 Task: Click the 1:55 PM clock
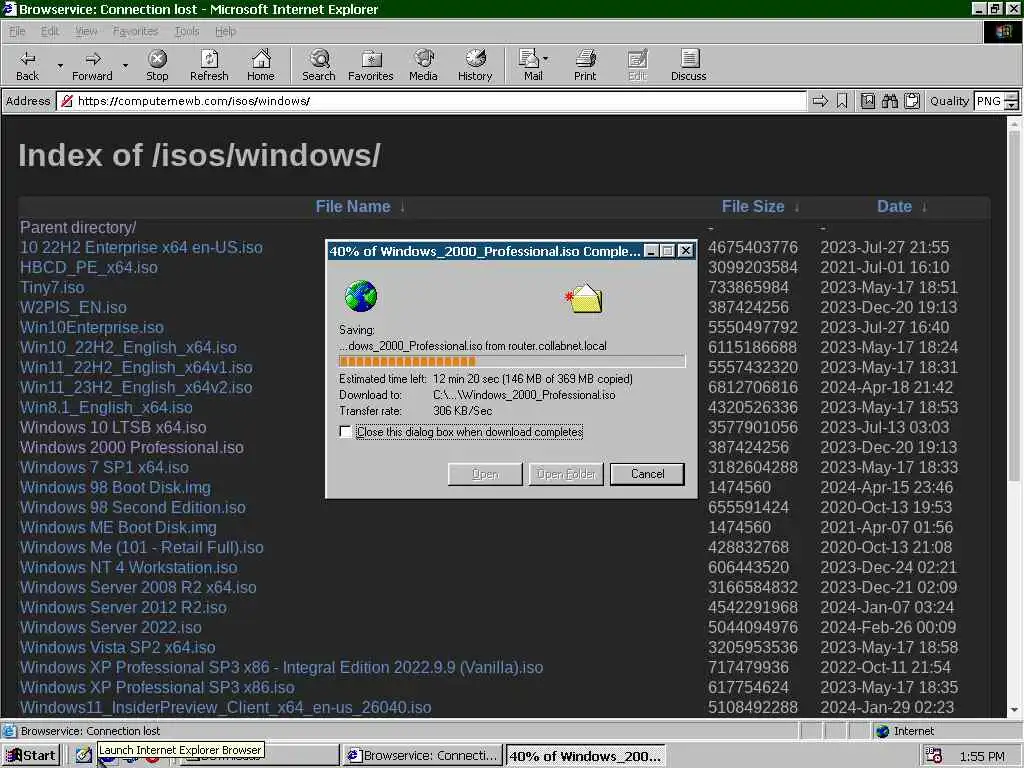tap(982, 756)
